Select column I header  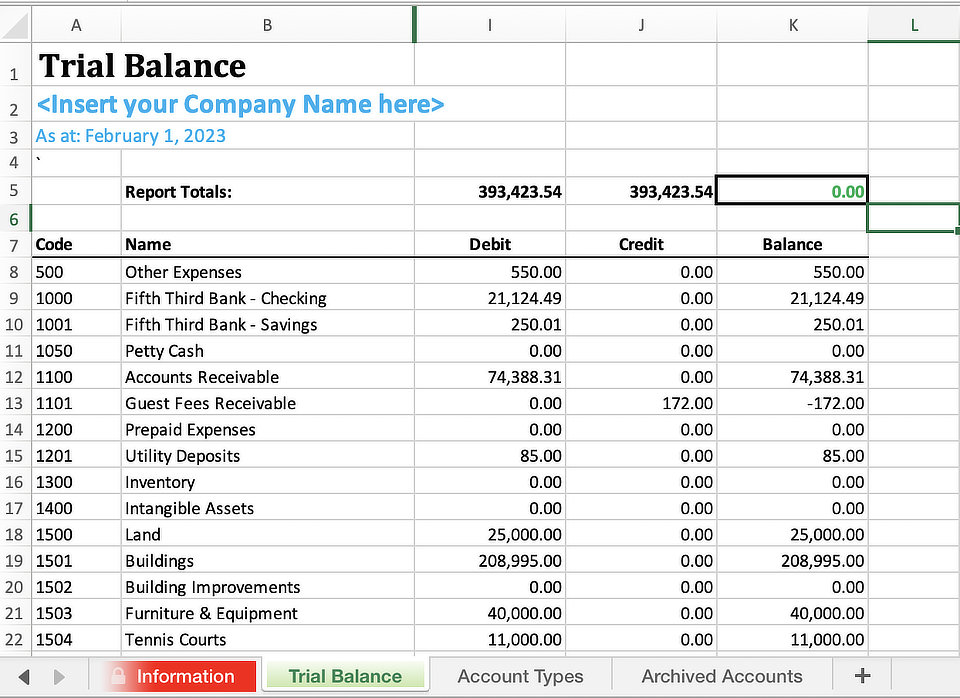[489, 26]
